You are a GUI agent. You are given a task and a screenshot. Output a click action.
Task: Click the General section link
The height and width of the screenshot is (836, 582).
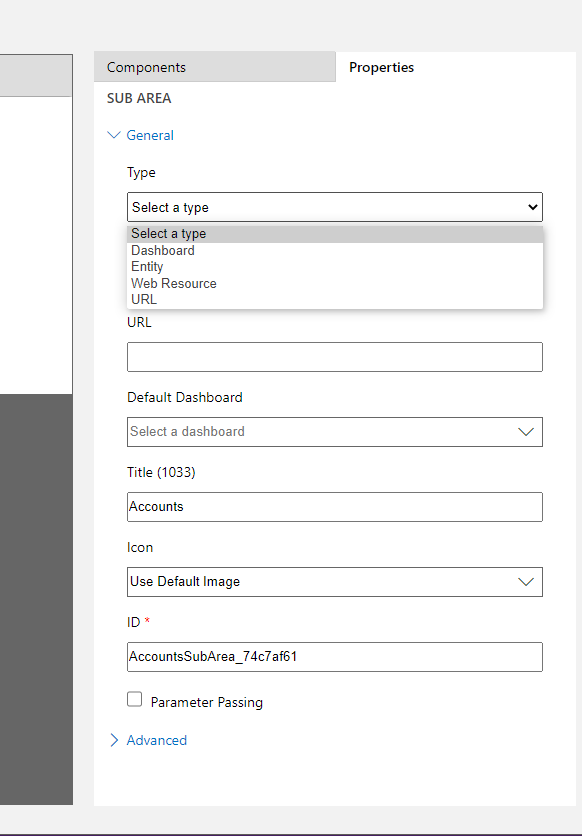[150, 135]
